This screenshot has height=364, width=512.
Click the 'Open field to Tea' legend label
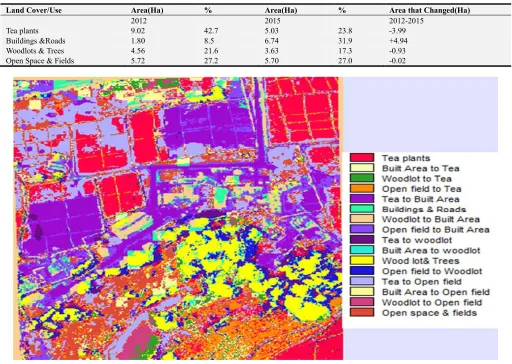pos(422,189)
